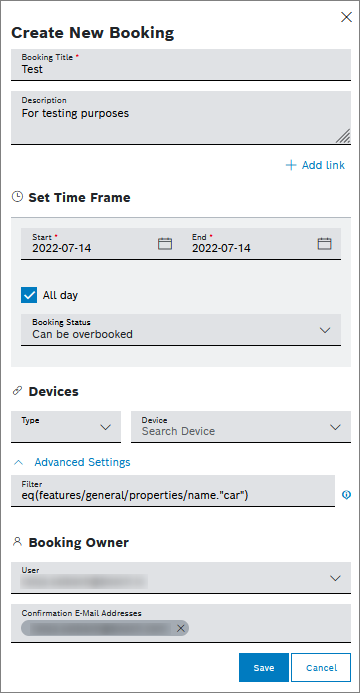Open the Search Device dropdown

[x=241, y=426]
